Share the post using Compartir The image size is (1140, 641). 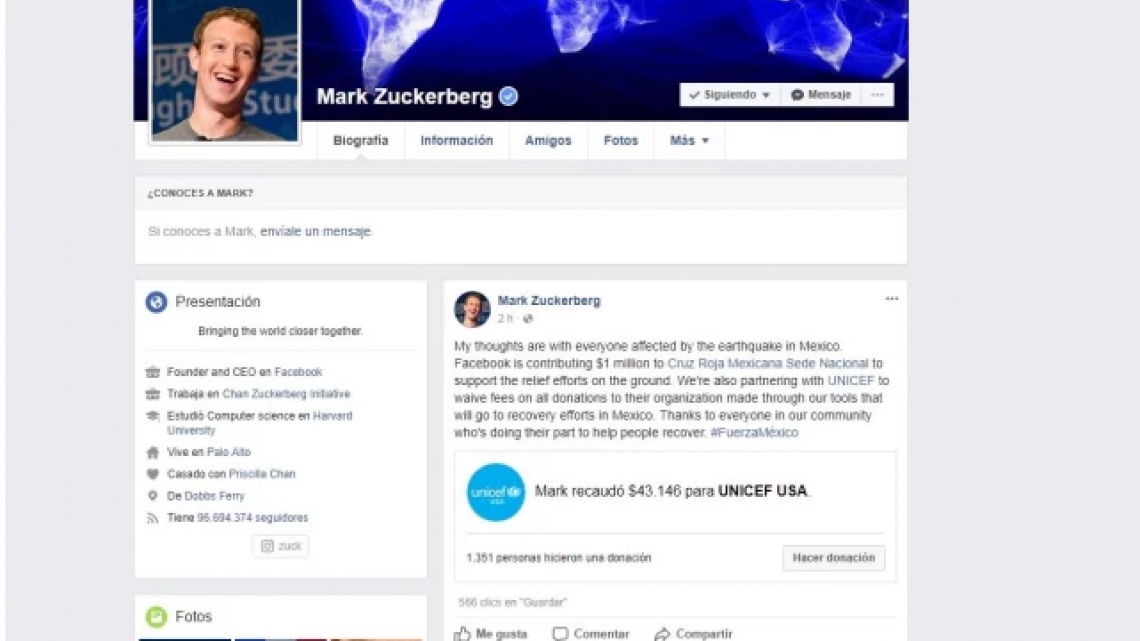[694, 634]
